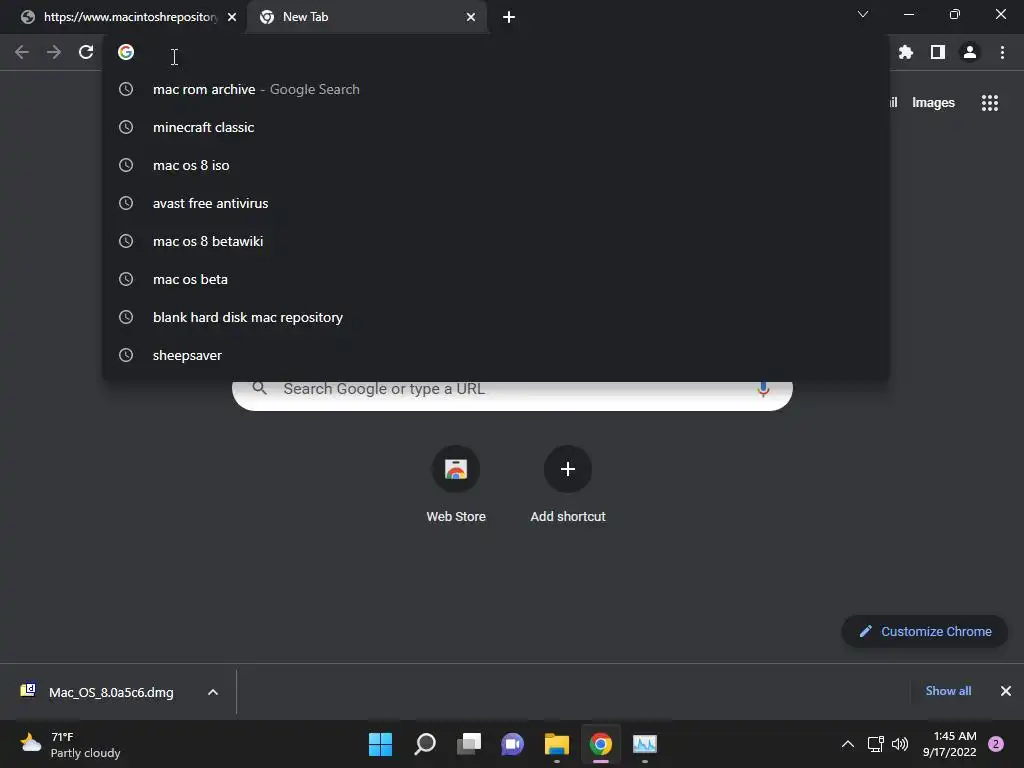Open the weather widget showing 71°F
Image resolution: width=1024 pixels, height=768 pixels.
tap(70, 744)
